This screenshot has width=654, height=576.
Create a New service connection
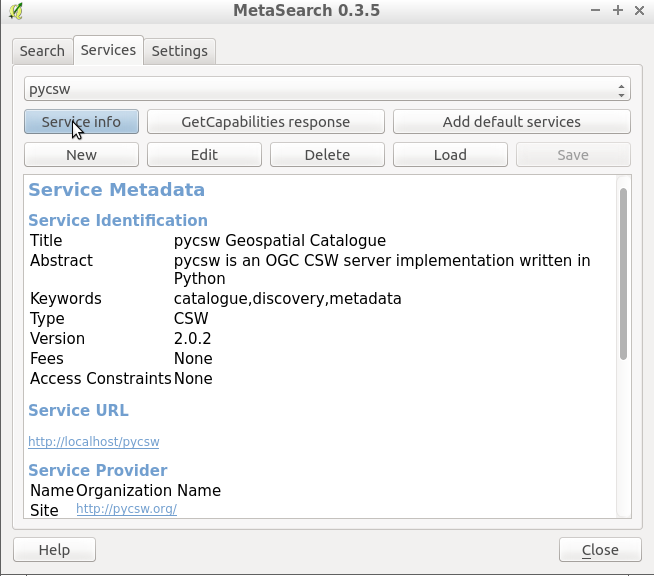click(81, 155)
